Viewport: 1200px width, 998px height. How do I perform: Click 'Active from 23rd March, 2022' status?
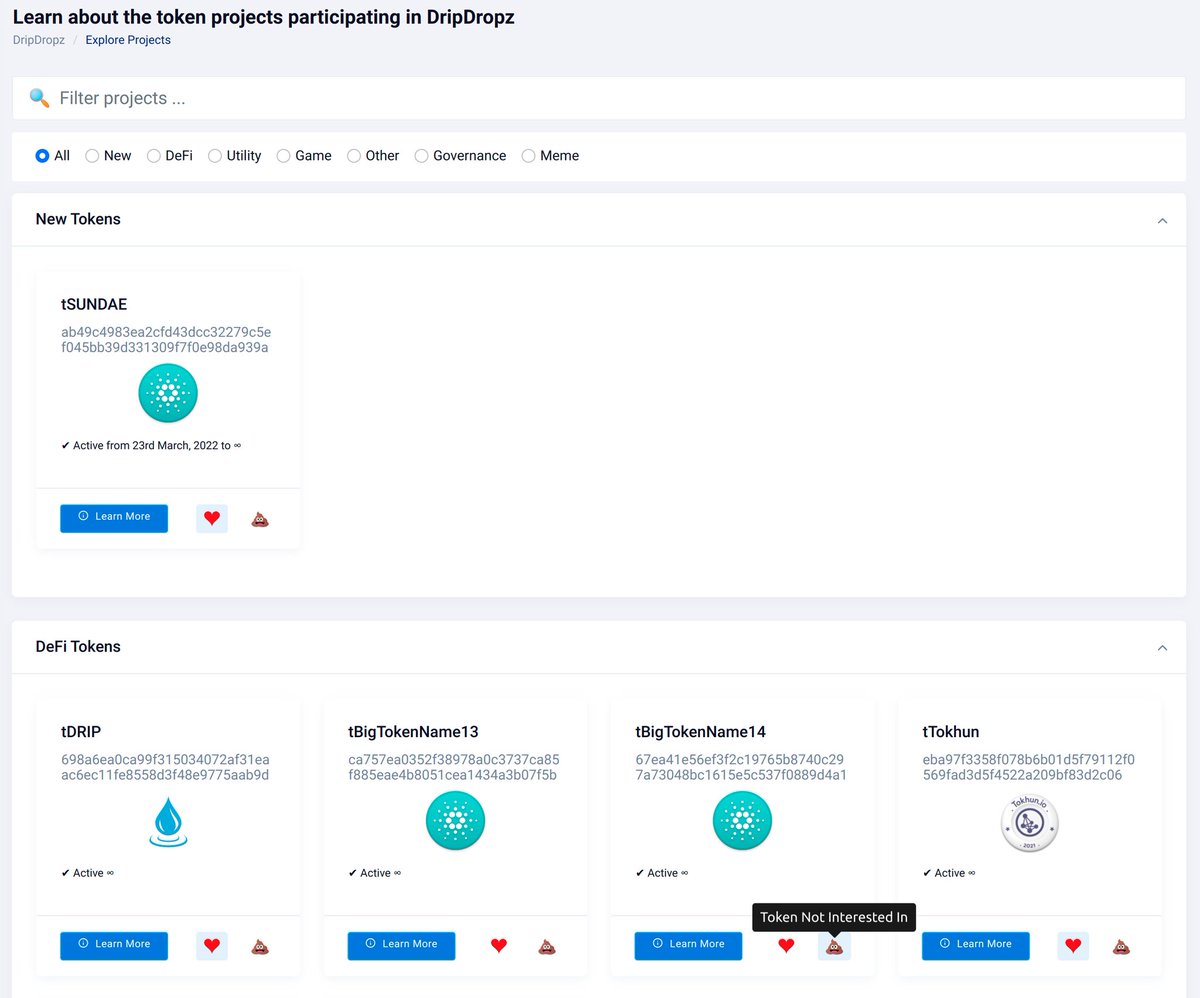[151, 445]
